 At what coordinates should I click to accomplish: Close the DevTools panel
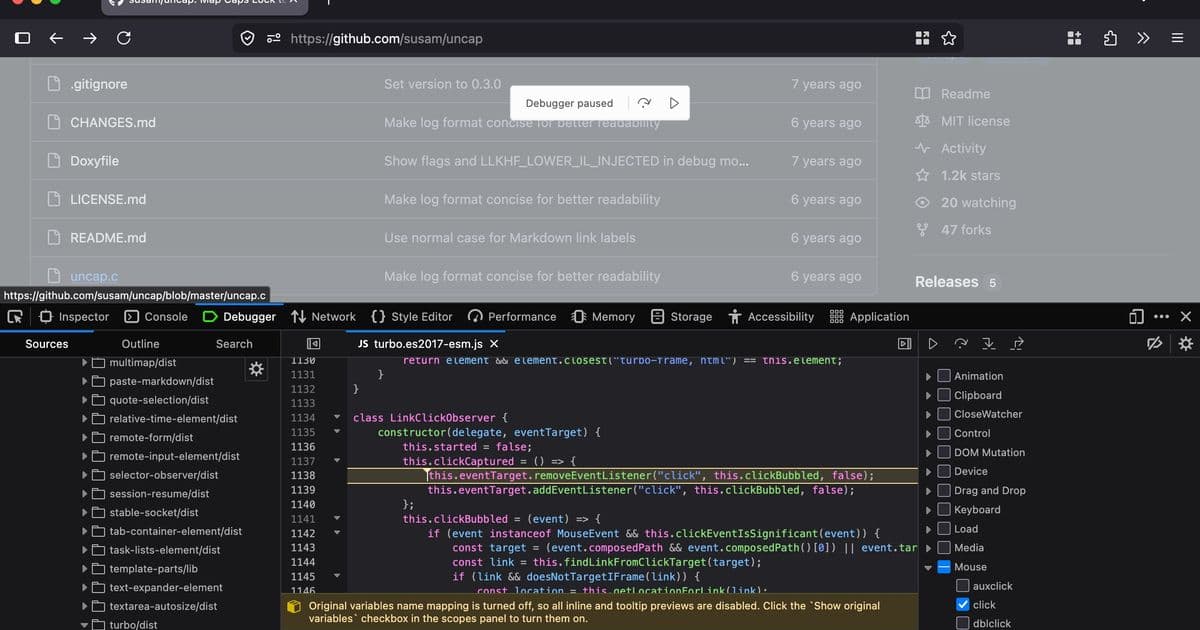click(1186, 317)
